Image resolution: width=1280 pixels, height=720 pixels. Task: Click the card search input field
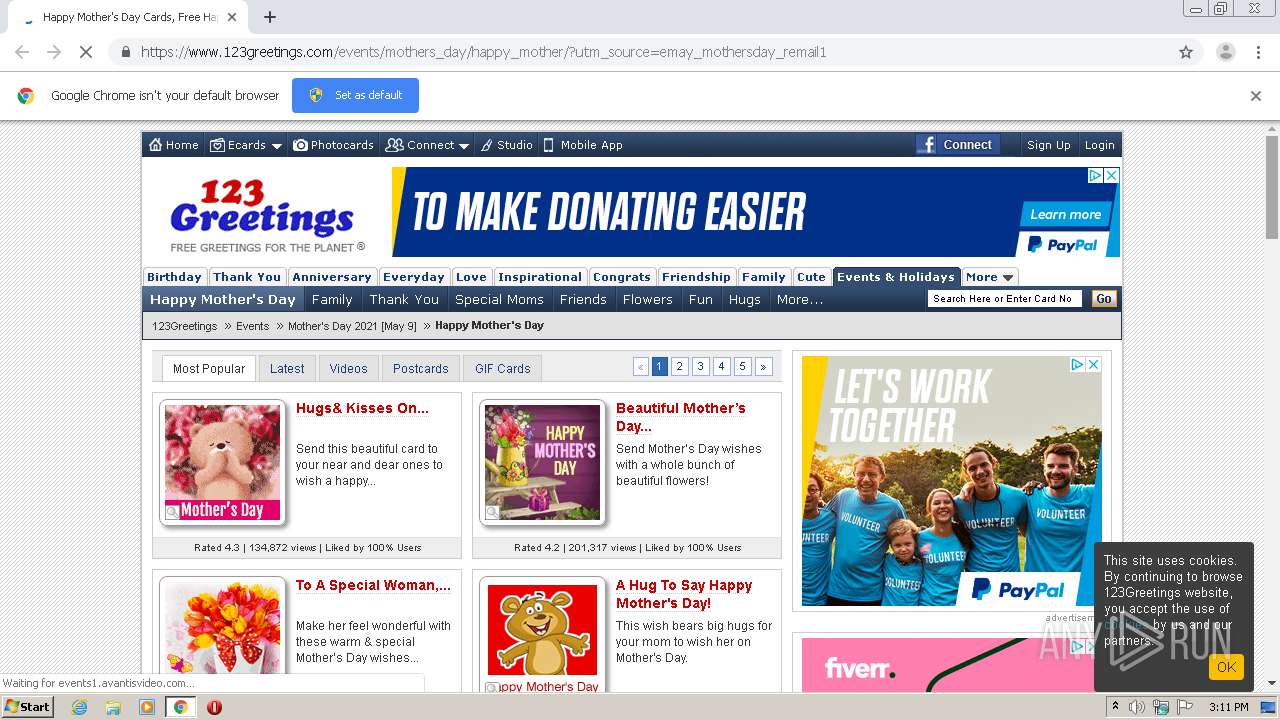click(x=1005, y=298)
